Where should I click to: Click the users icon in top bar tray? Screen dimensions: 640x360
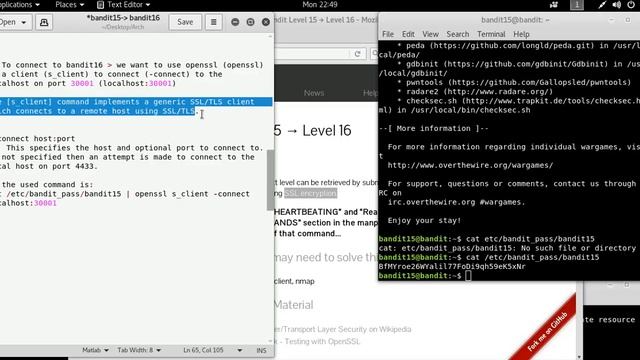coord(554,5)
